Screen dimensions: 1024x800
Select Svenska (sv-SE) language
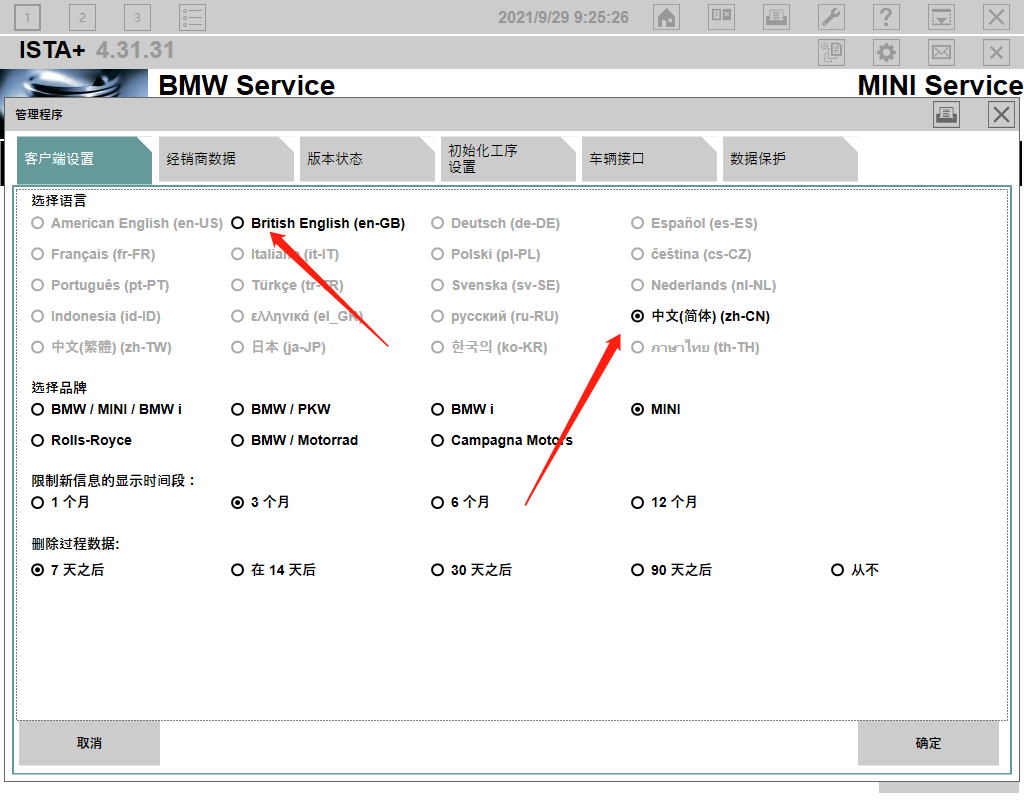click(495, 285)
